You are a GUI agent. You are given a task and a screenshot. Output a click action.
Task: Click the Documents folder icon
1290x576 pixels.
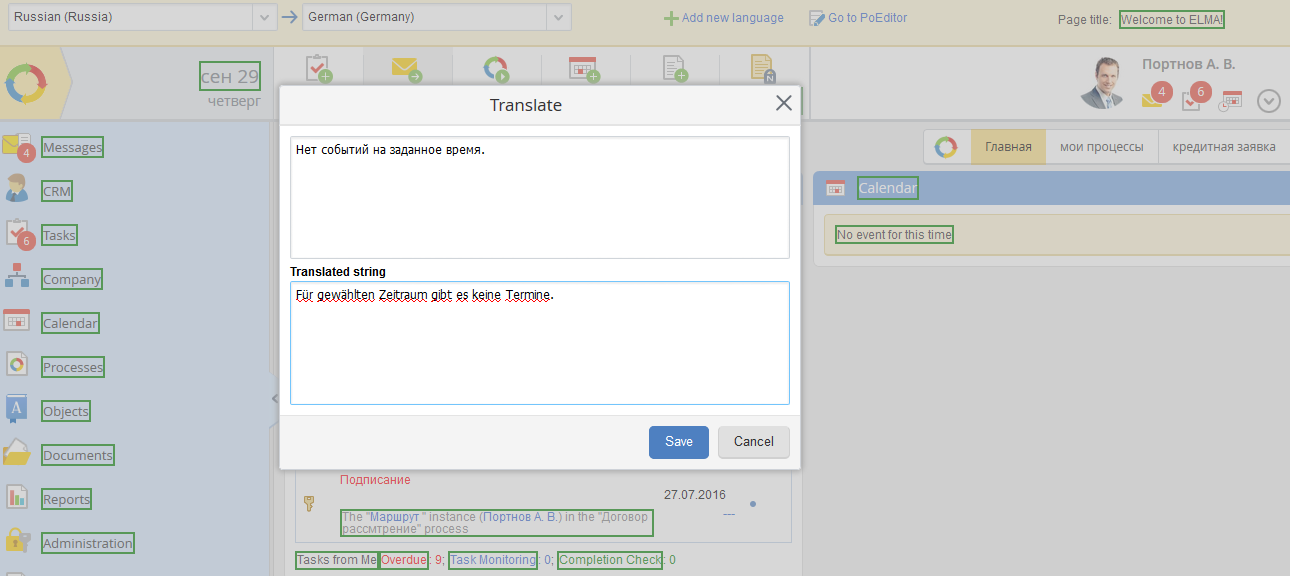(x=17, y=455)
